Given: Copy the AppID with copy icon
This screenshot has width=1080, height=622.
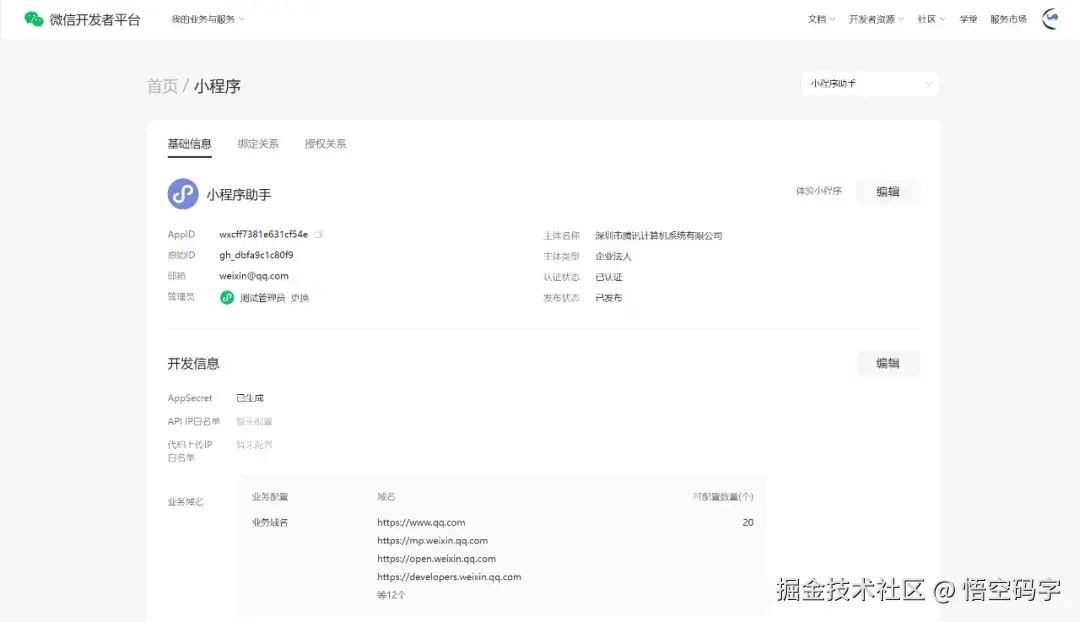Looking at the screenshot, I should pyautogui.click(x=318, y=234).
